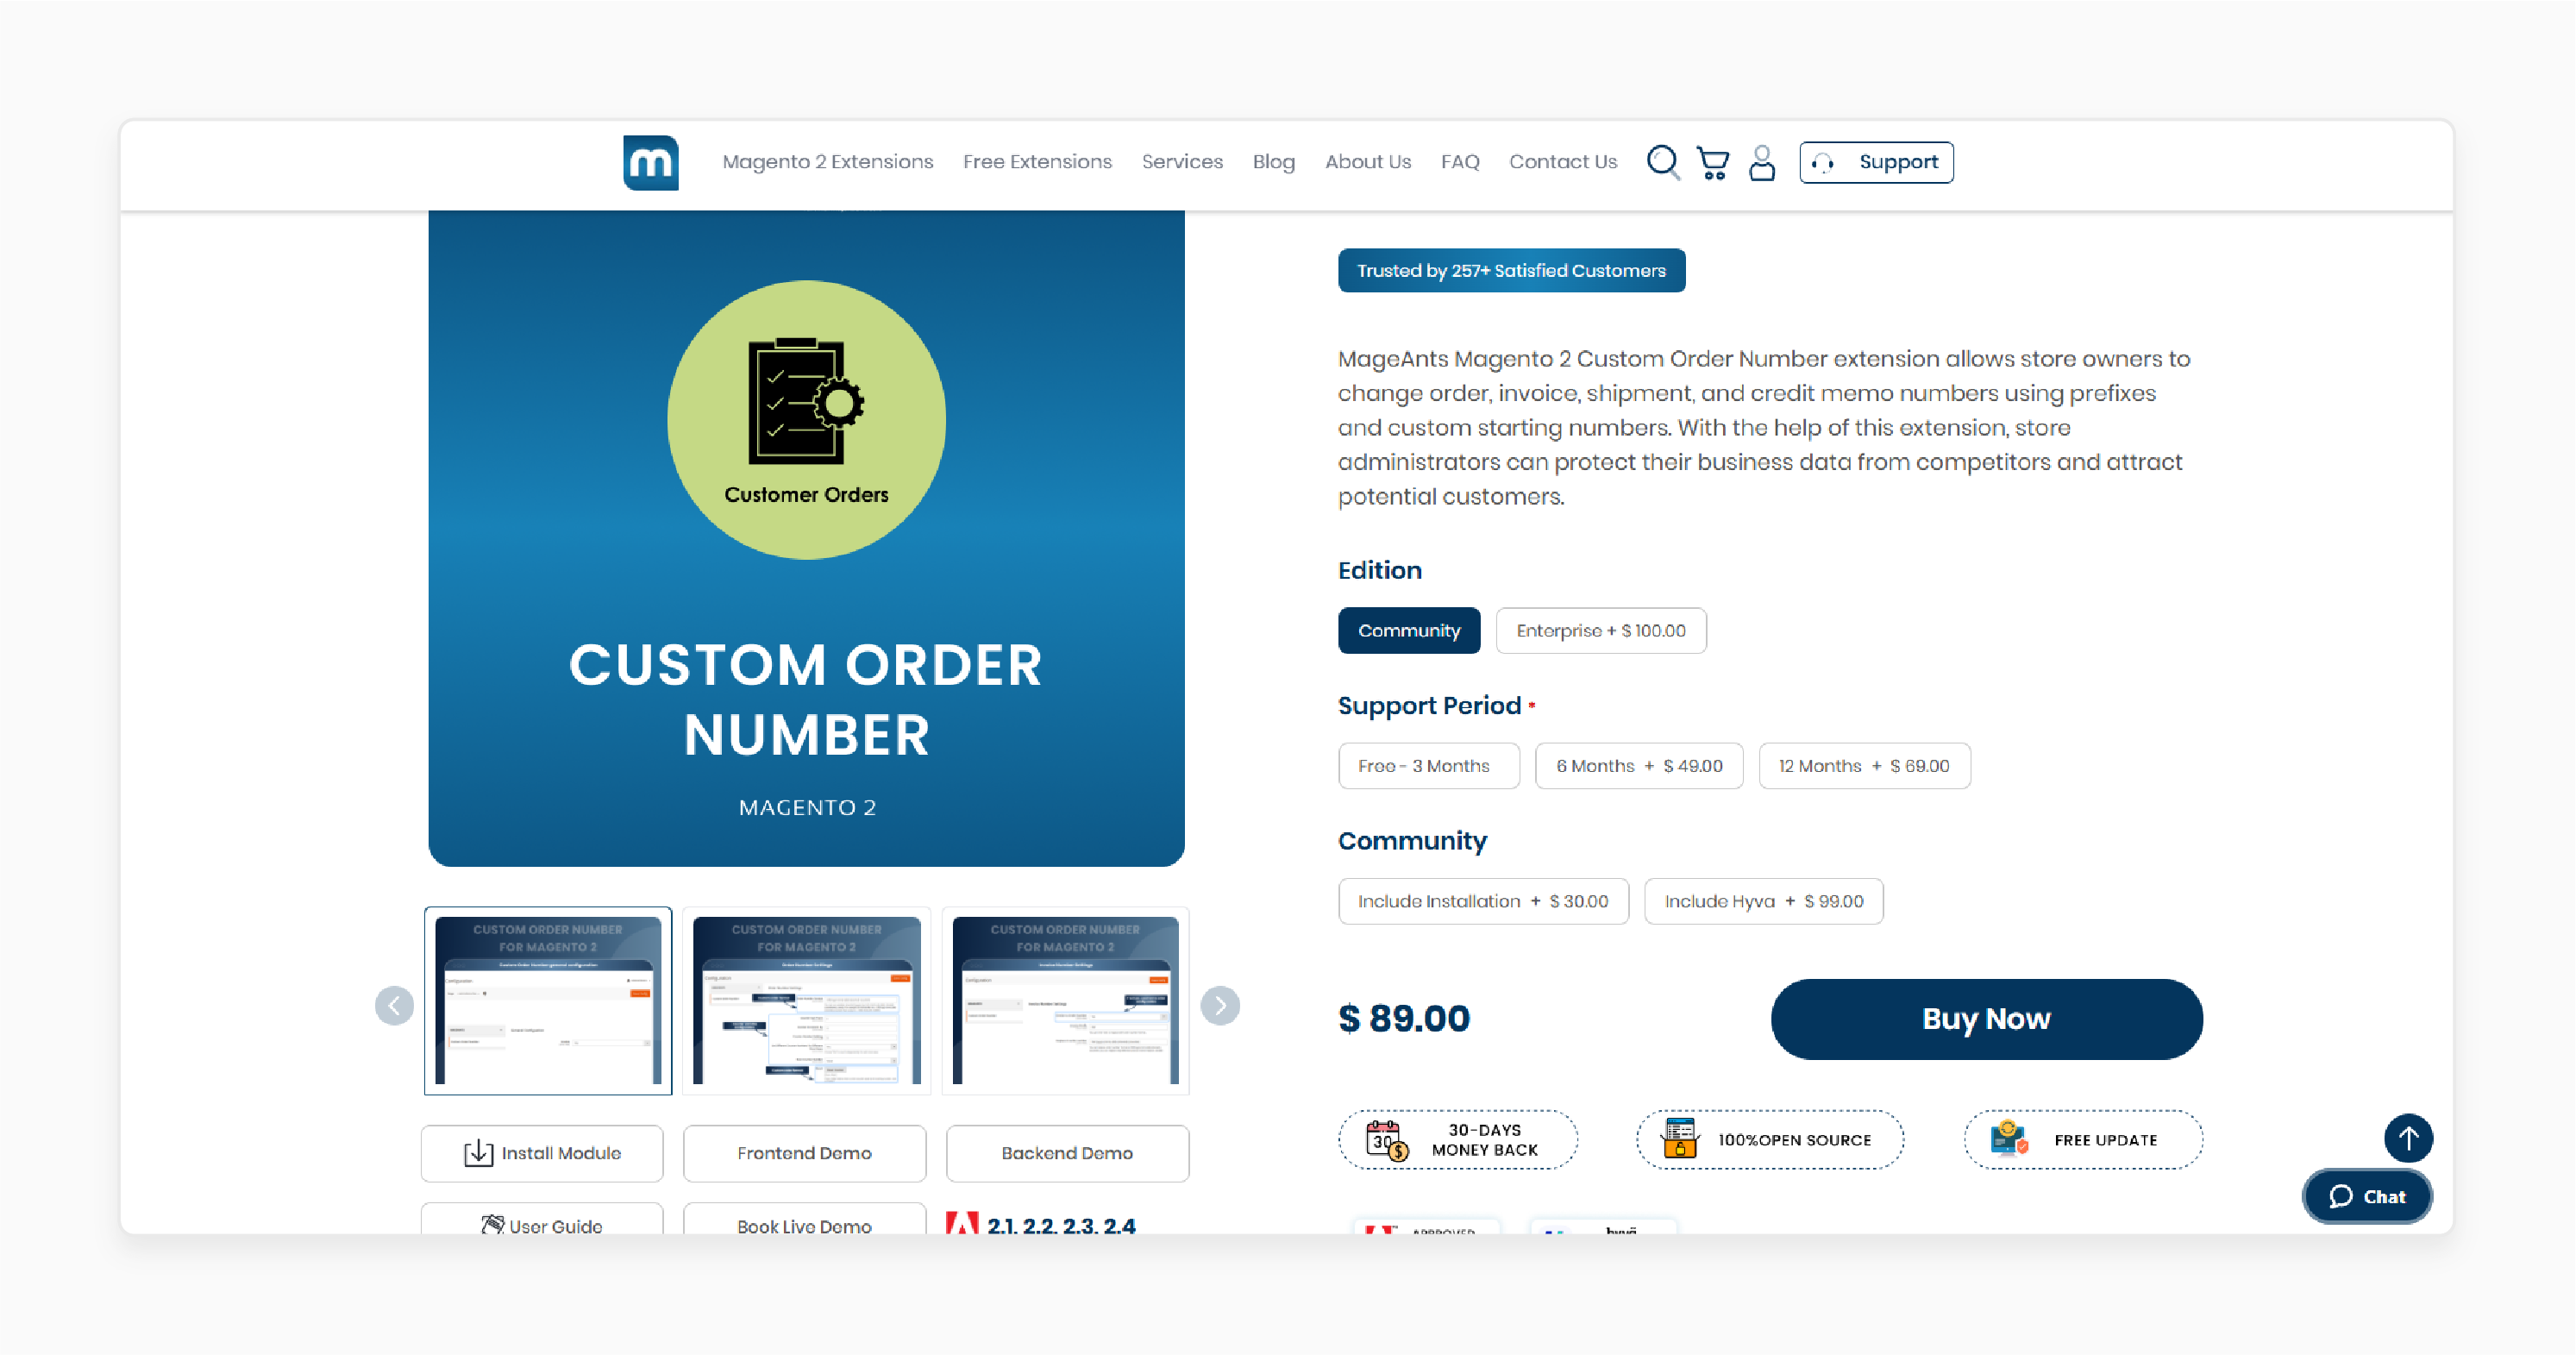Click the user account icon
Viewport: 2576px width, 1355px height.
pyautogui.click(x=1760, y=162)
